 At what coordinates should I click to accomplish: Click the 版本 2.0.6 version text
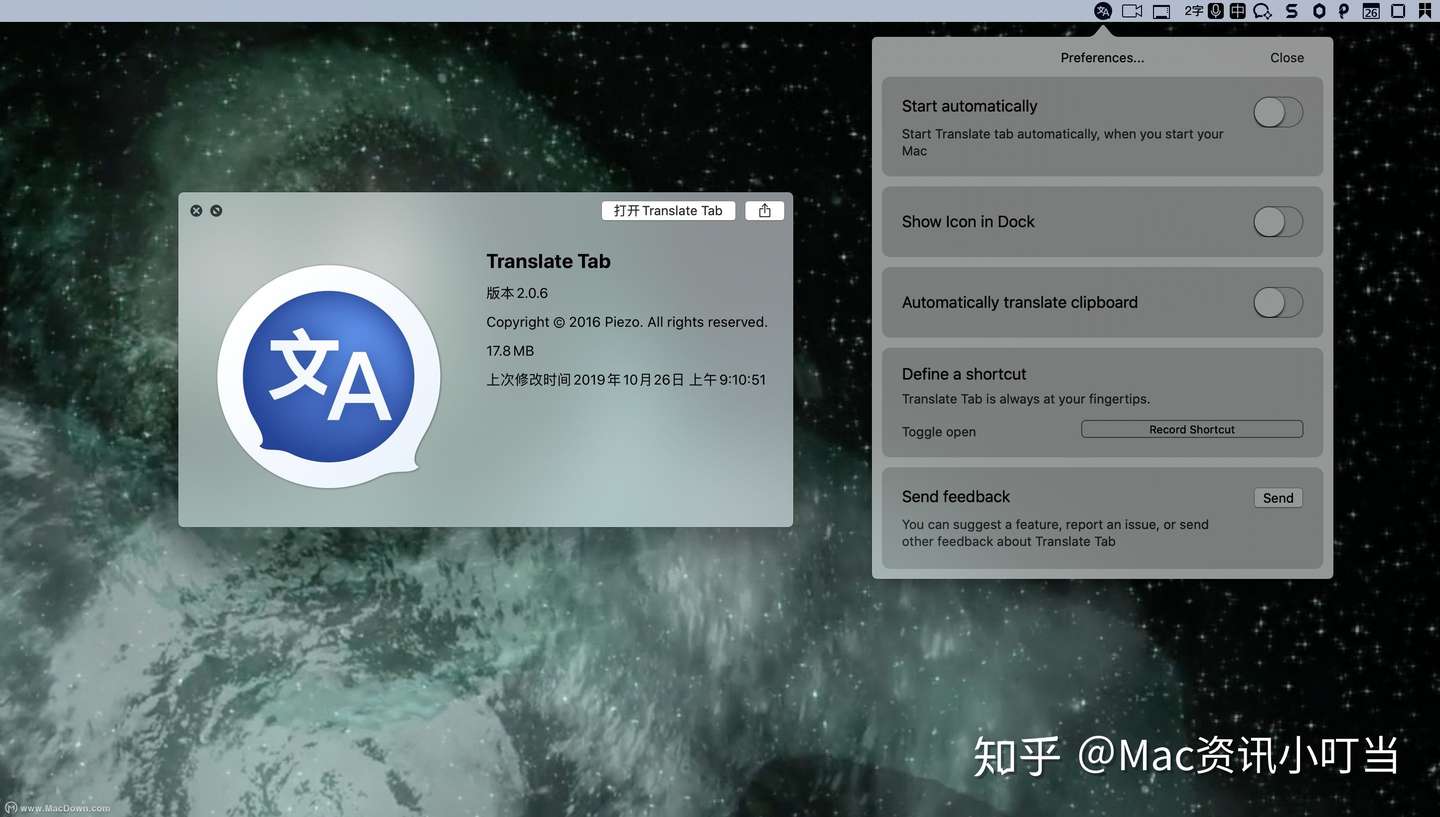[x=517, y=293]
